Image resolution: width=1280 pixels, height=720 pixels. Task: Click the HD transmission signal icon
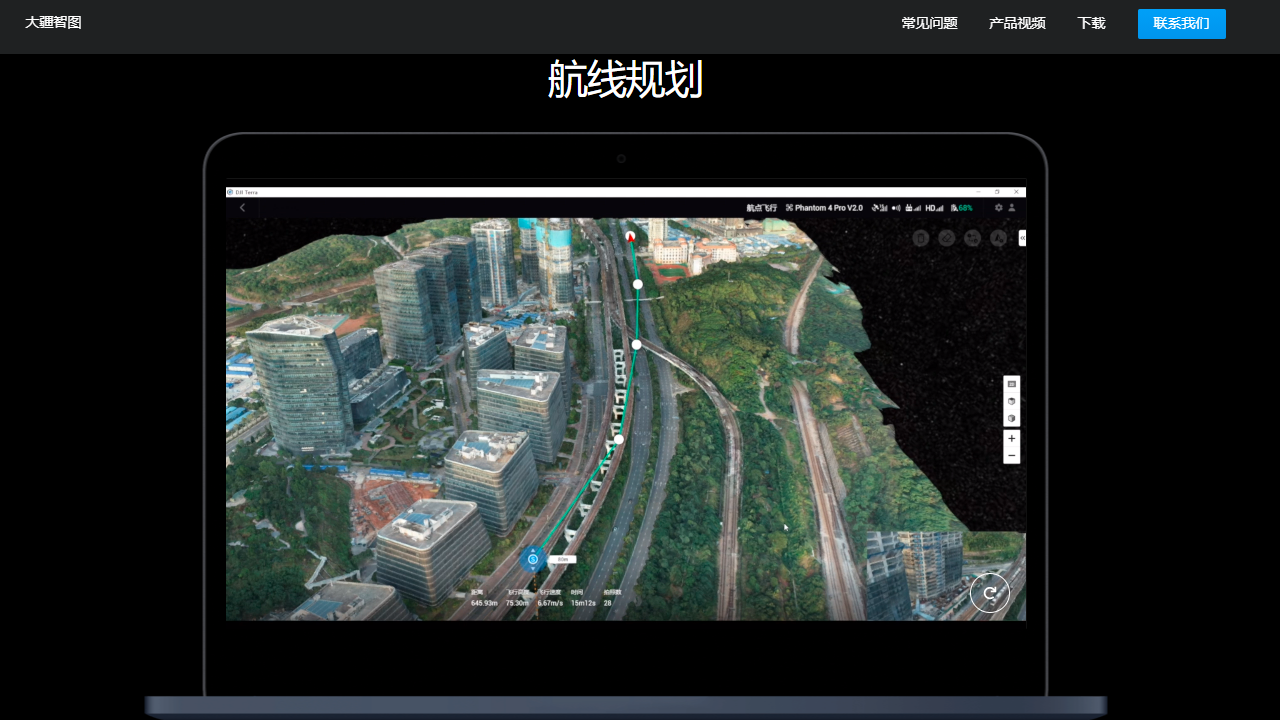click(x=935, y=208)
